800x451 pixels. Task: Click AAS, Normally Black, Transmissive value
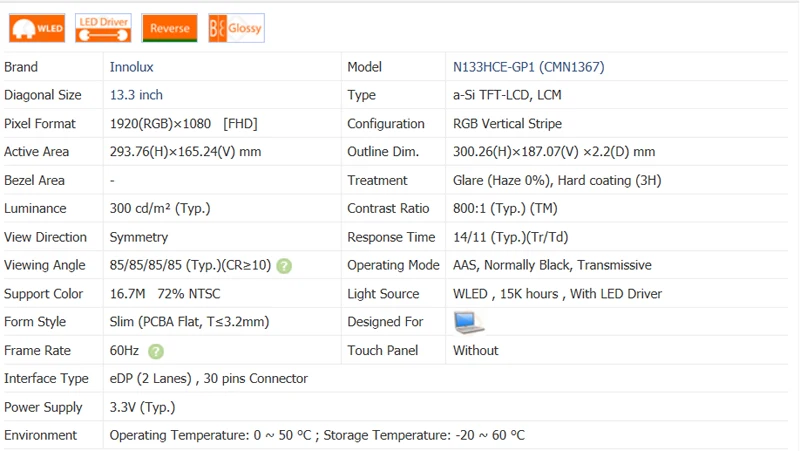552,265
